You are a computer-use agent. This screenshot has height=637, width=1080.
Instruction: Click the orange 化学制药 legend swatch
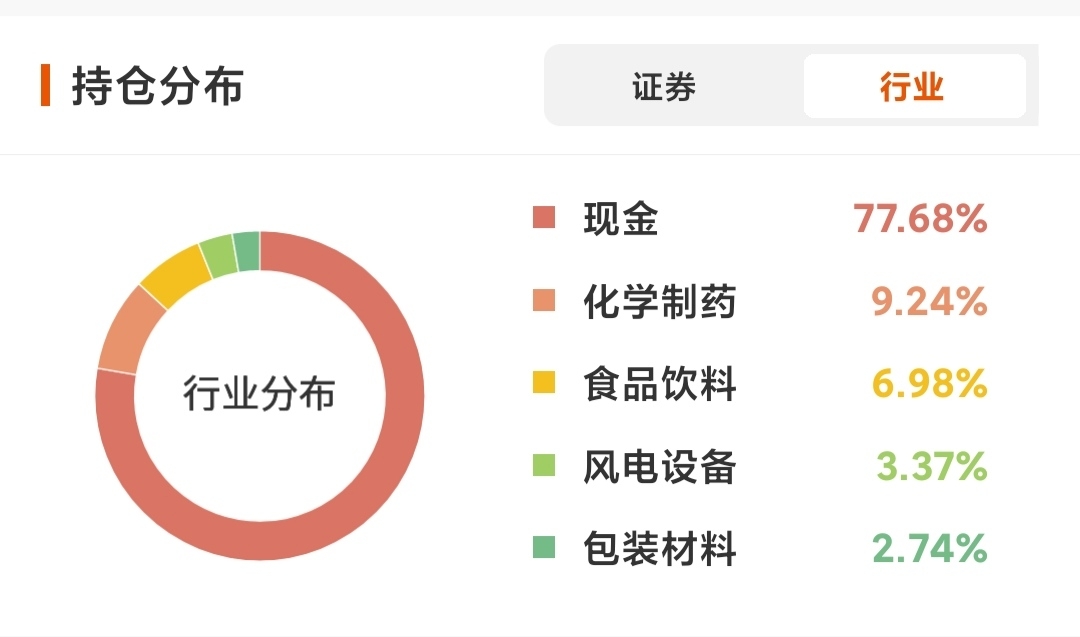pos(543,300)
